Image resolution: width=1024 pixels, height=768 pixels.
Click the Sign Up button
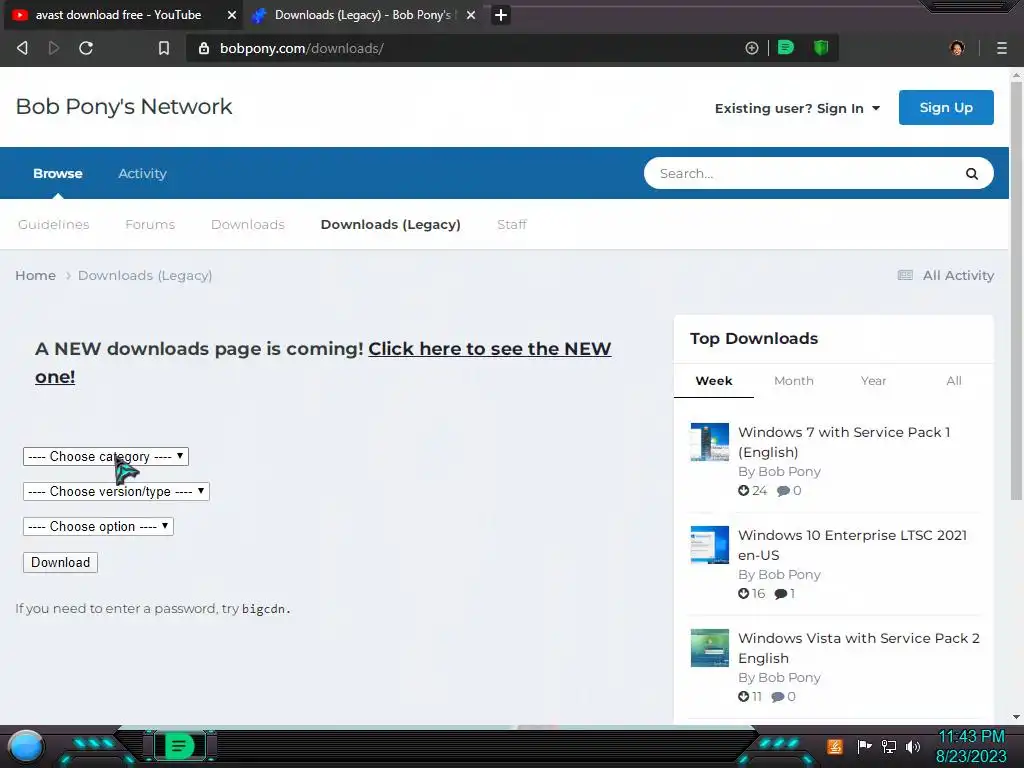(946, 107)
